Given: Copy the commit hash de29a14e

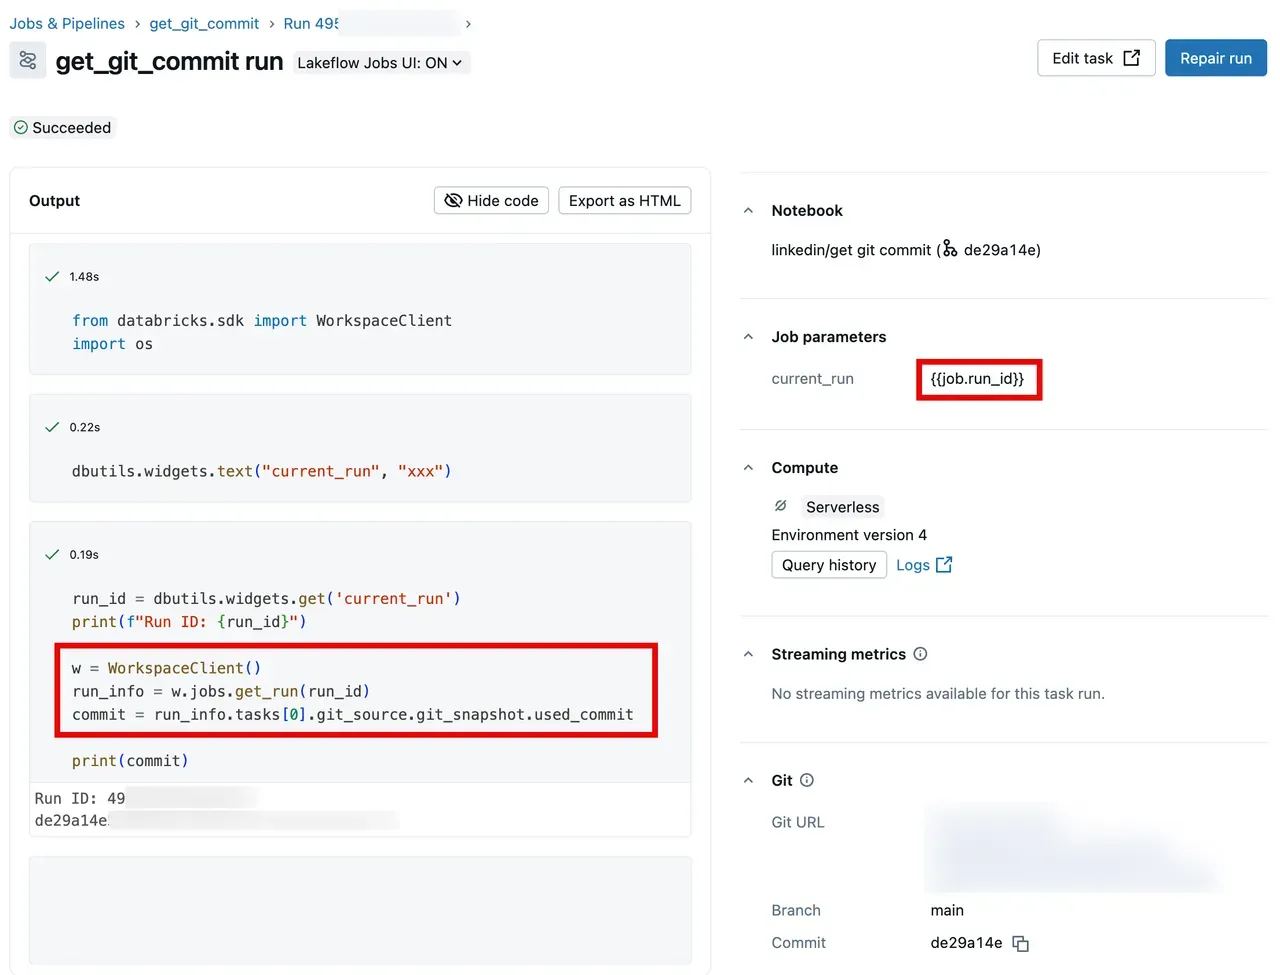Looking at the screenshot, I should [x=1020, y=943].
